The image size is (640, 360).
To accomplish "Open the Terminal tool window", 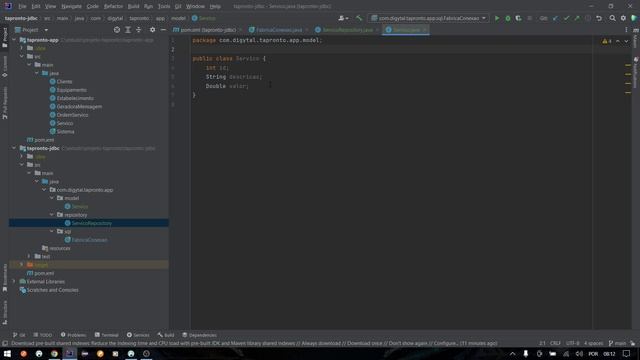I will click(x=107, y=335).
